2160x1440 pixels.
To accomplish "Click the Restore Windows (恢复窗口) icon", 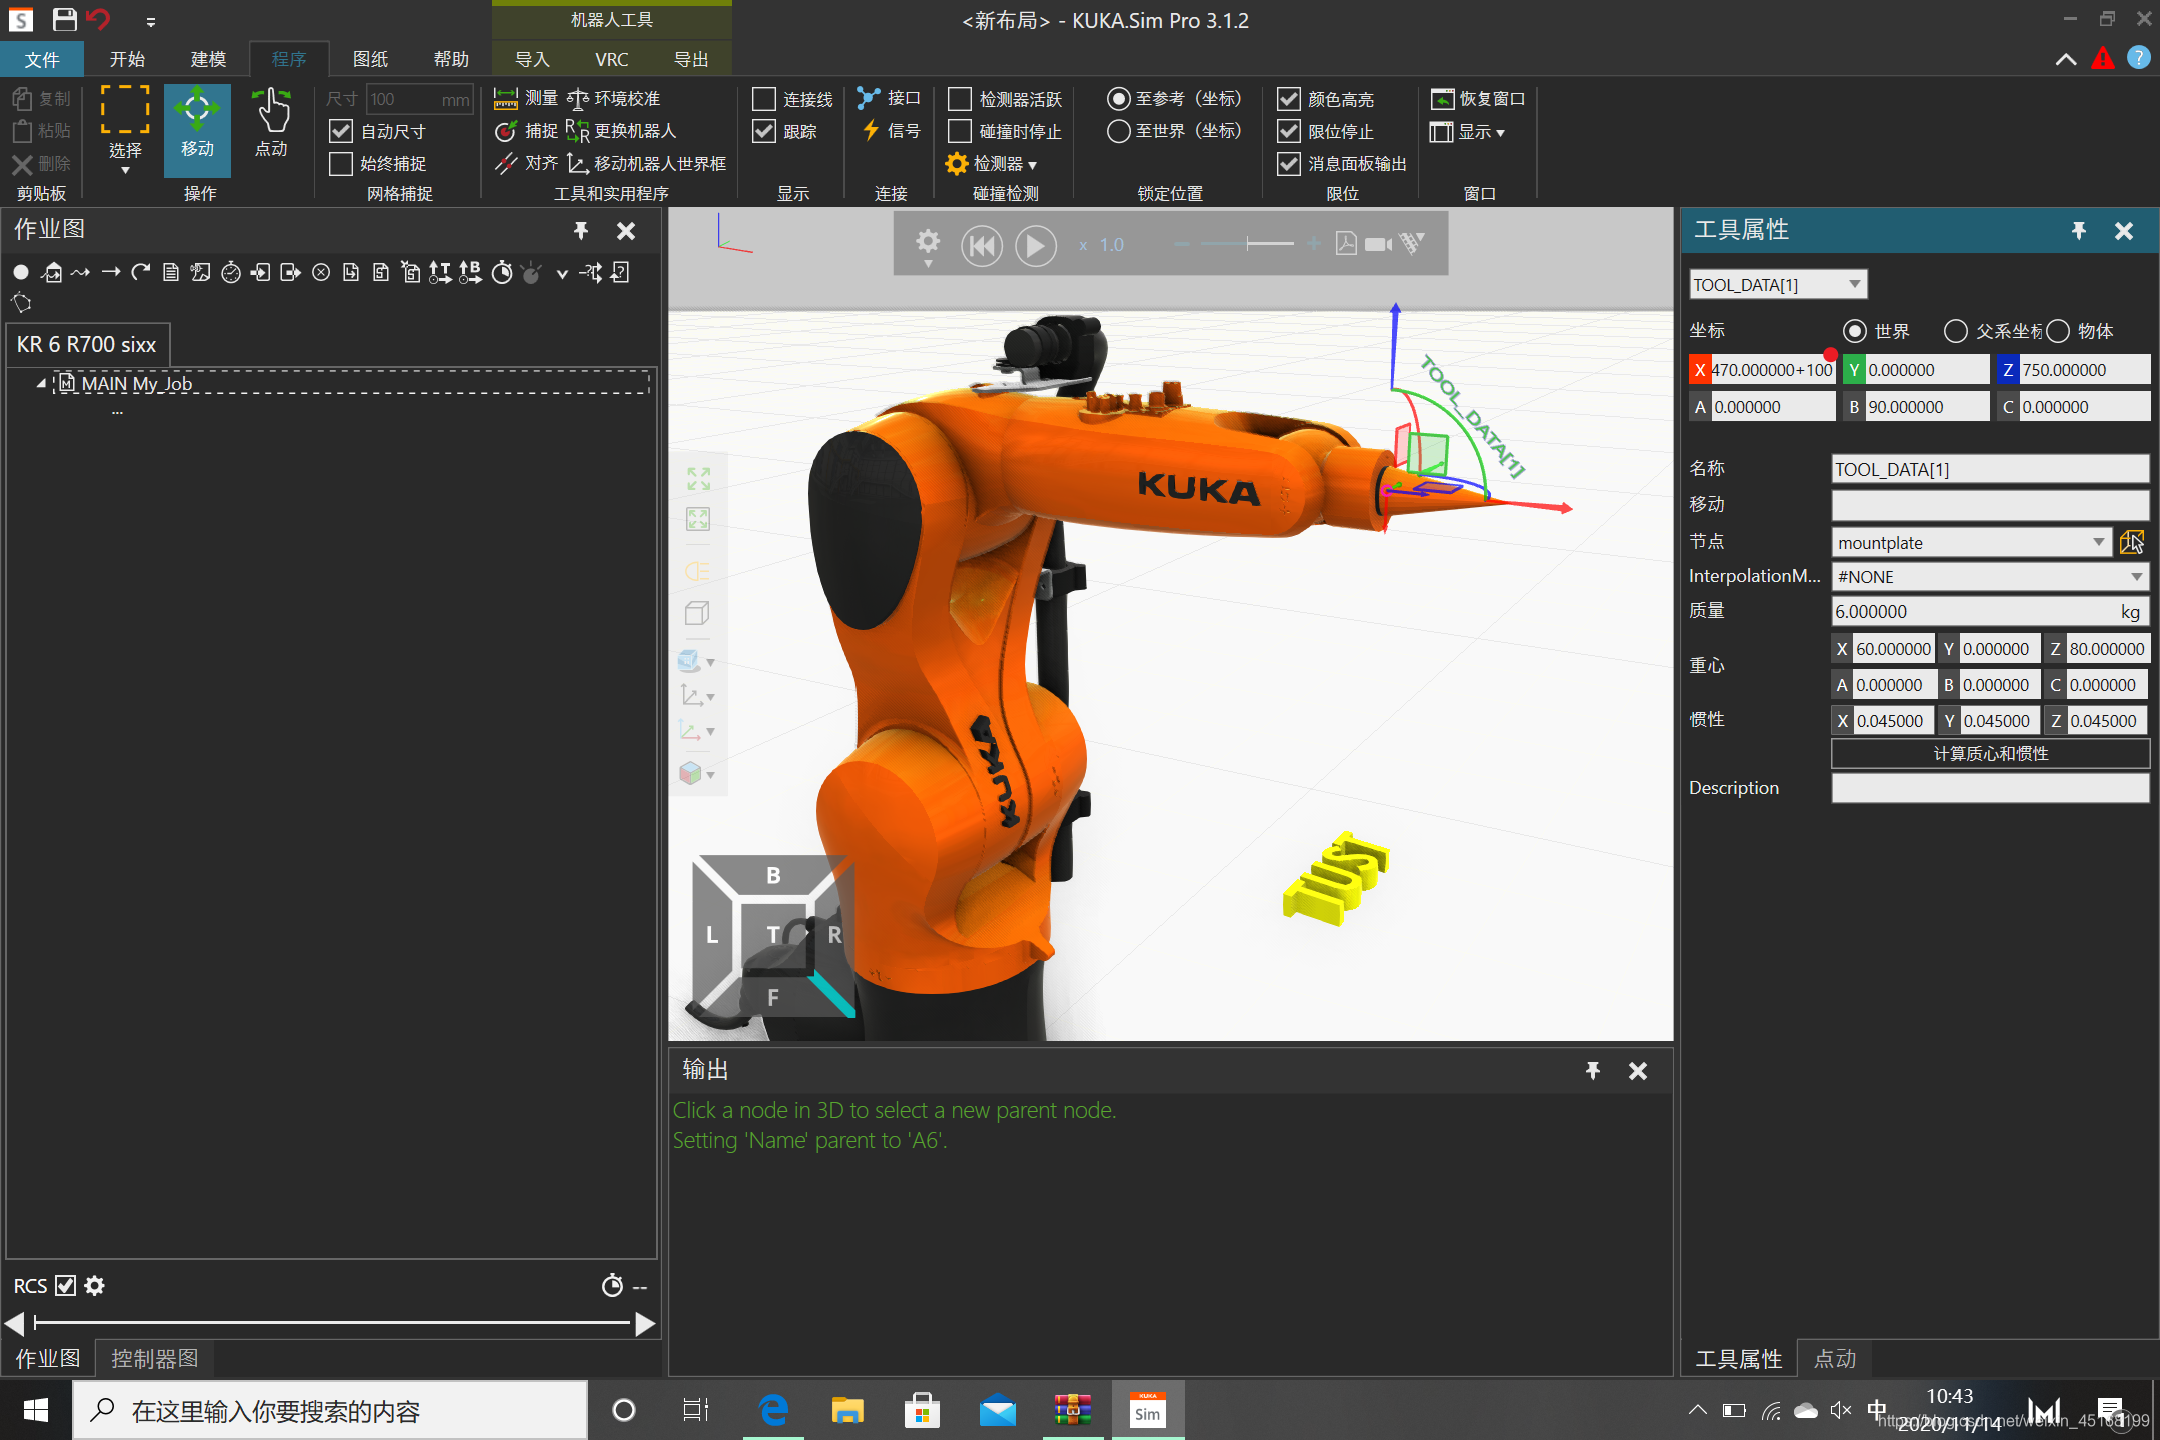I will point(1442,98).
